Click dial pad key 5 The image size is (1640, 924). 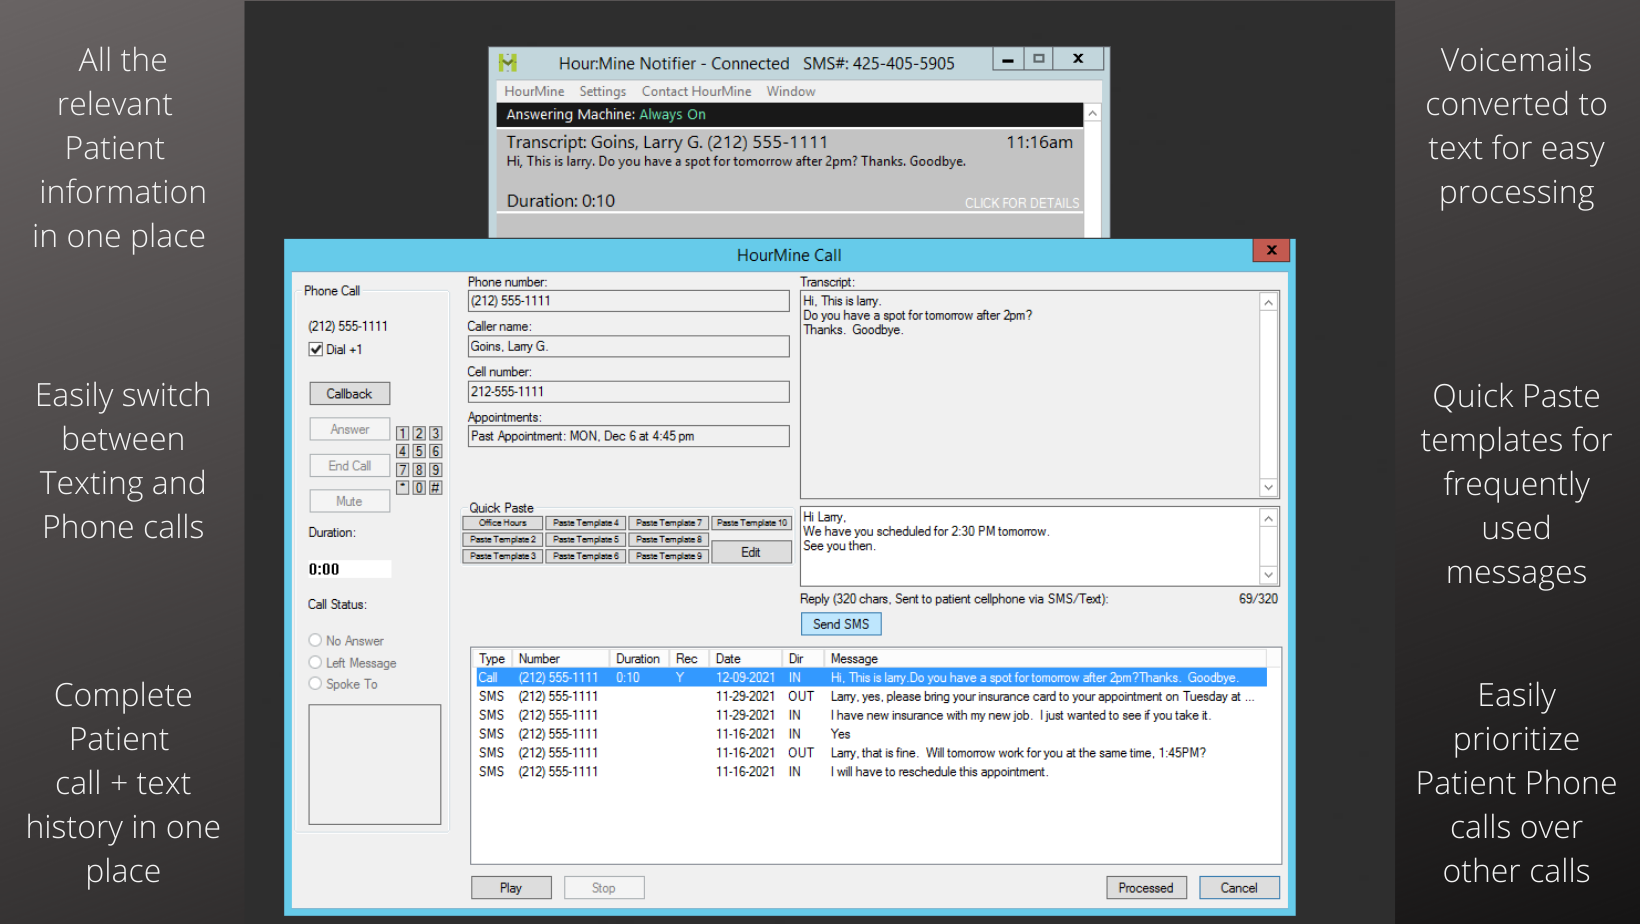click(419, 451)
